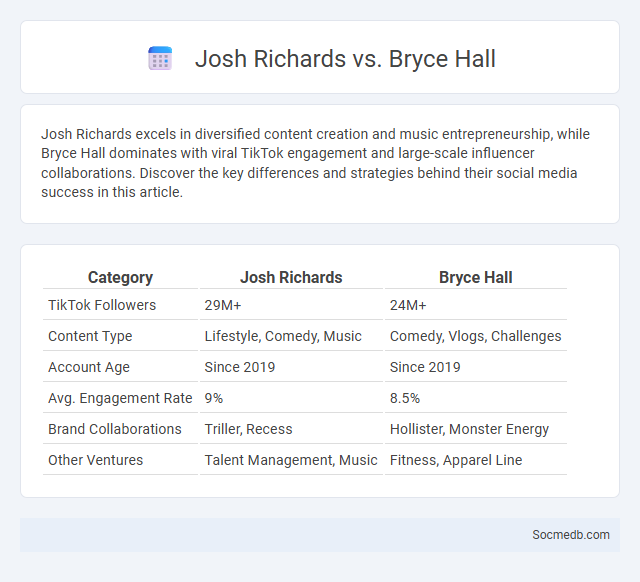640x582 pixels.
Task: Click the '8.5%' engagement rate cell
Action: [404, 398]
